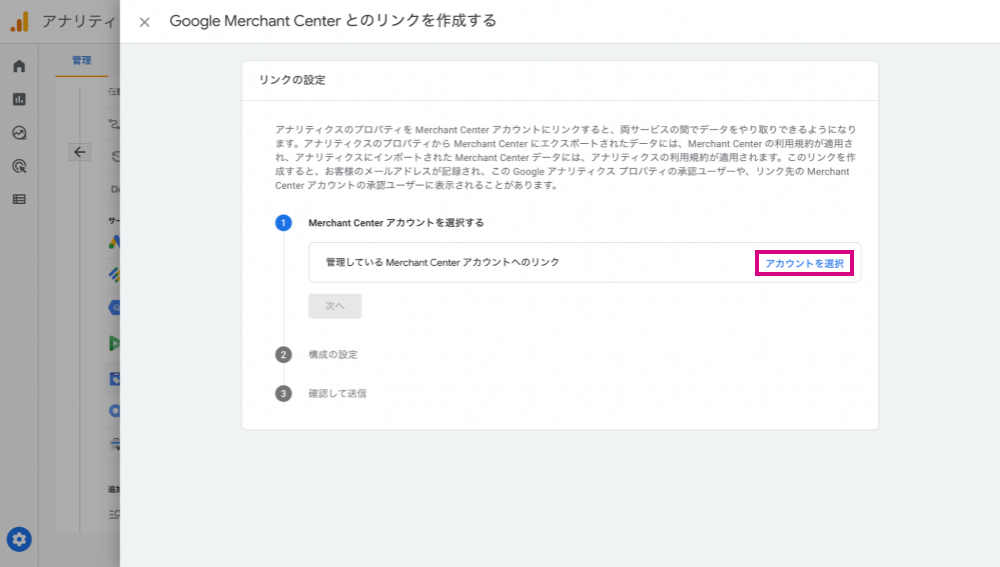Image resolution: width=1000 pixels, height=567 pixels.
Task: Close the Merchant Center link dialog
Action: click(145, 22)
